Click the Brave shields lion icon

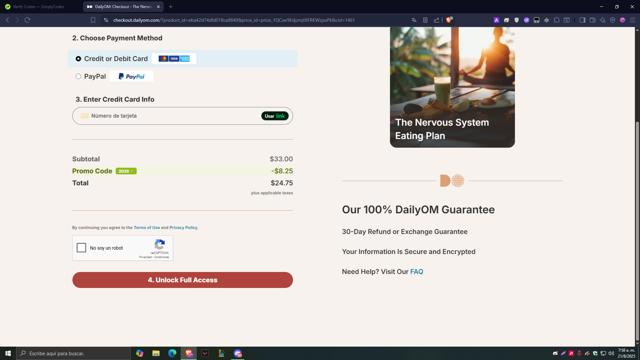point(449,20)
